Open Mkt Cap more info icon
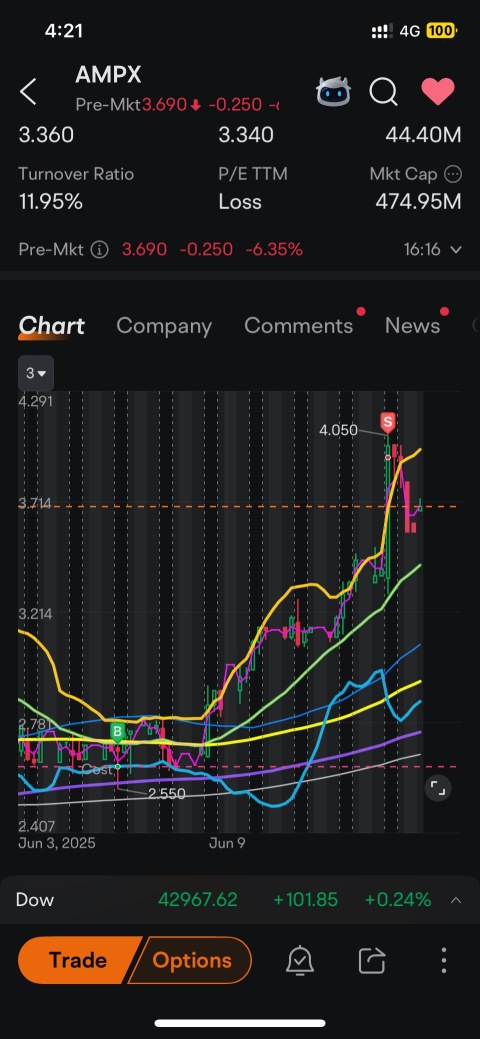The height and width of the screenshot is (1039, 480). [453, 174]
